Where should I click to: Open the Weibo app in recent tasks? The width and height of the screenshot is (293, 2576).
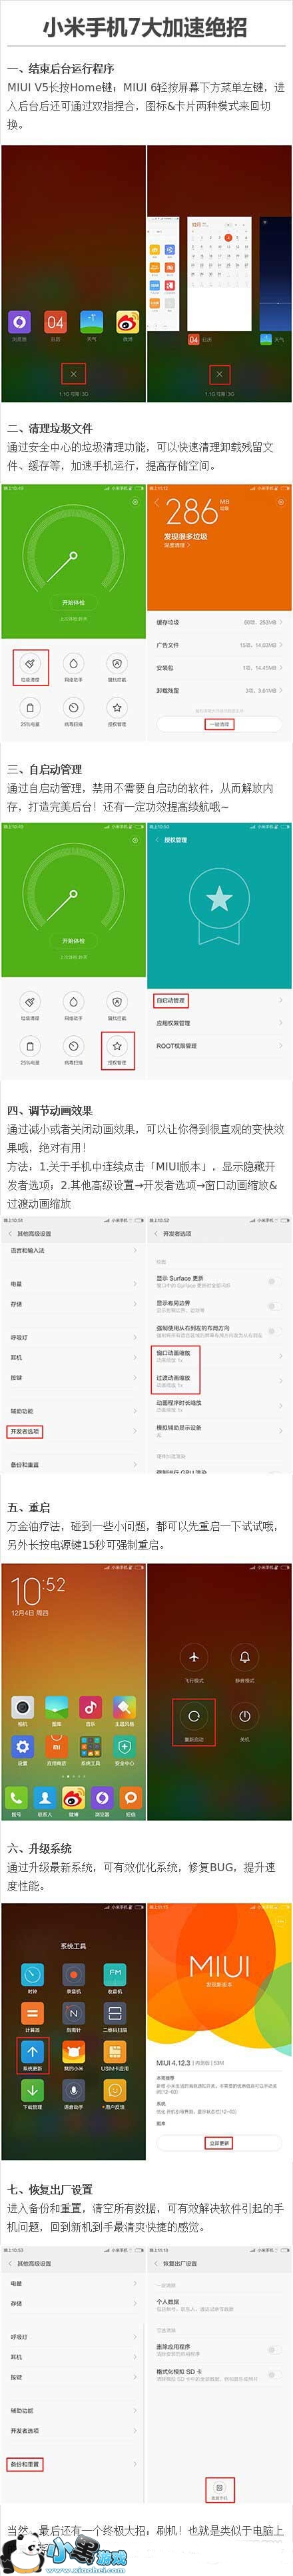pyautogui.click(x=127, y=322)
